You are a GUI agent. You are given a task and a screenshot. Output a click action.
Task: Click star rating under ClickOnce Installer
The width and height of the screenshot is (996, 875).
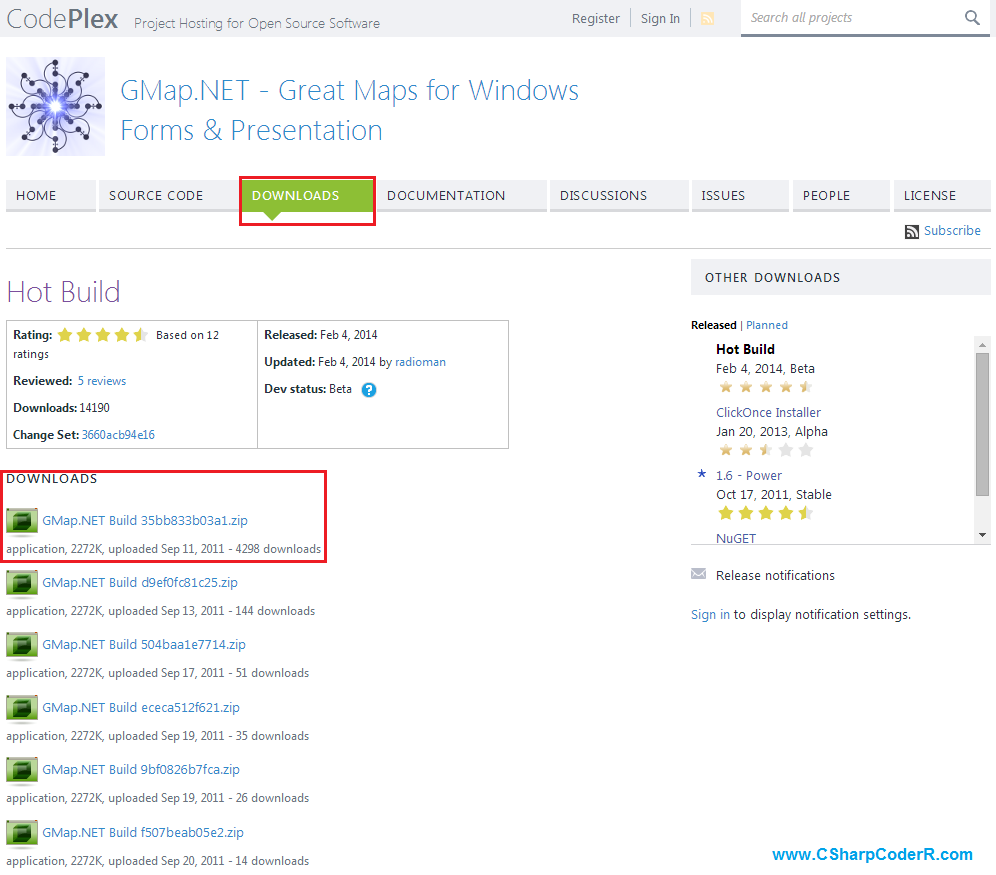[x=765, y=450]
